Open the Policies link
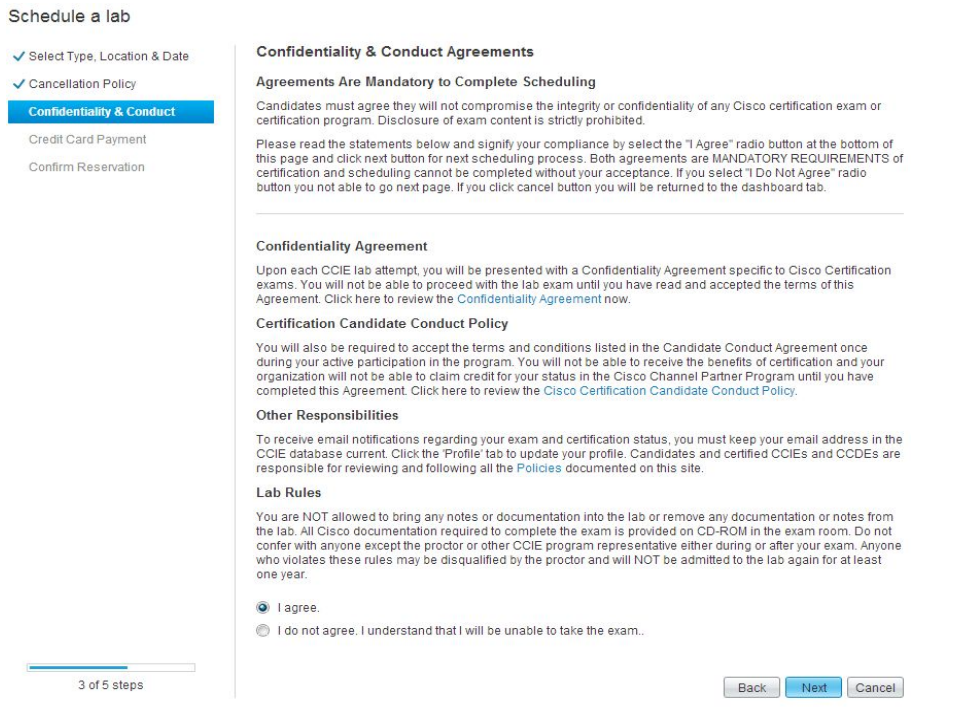 [x=539, y=468]
